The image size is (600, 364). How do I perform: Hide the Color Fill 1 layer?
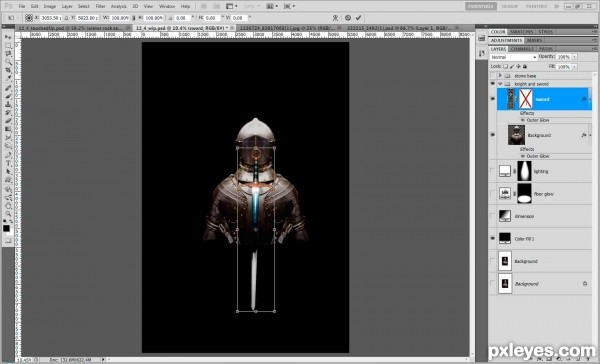click(492, 238)
